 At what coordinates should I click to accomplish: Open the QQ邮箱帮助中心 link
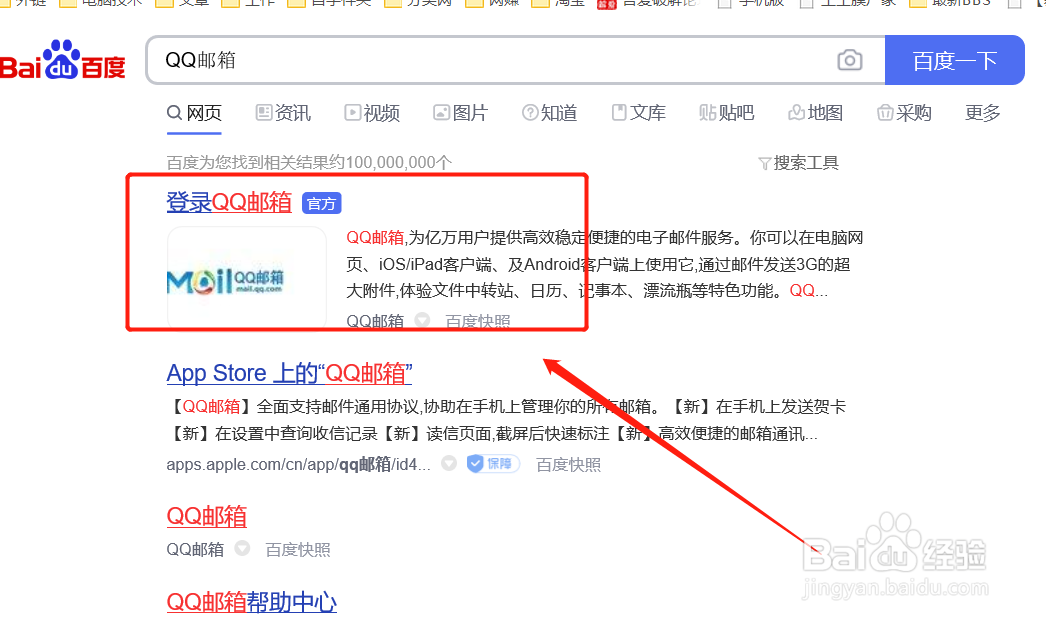[251, 602]
